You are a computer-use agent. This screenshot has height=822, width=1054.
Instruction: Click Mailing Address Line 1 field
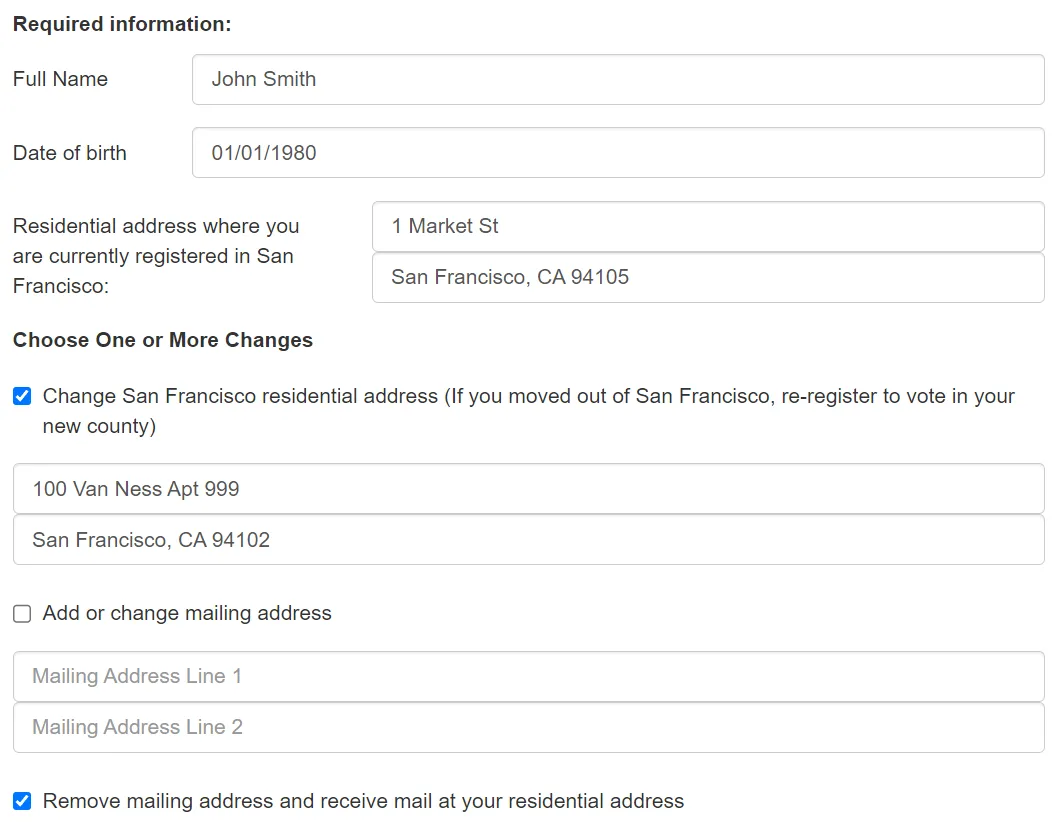528,676
